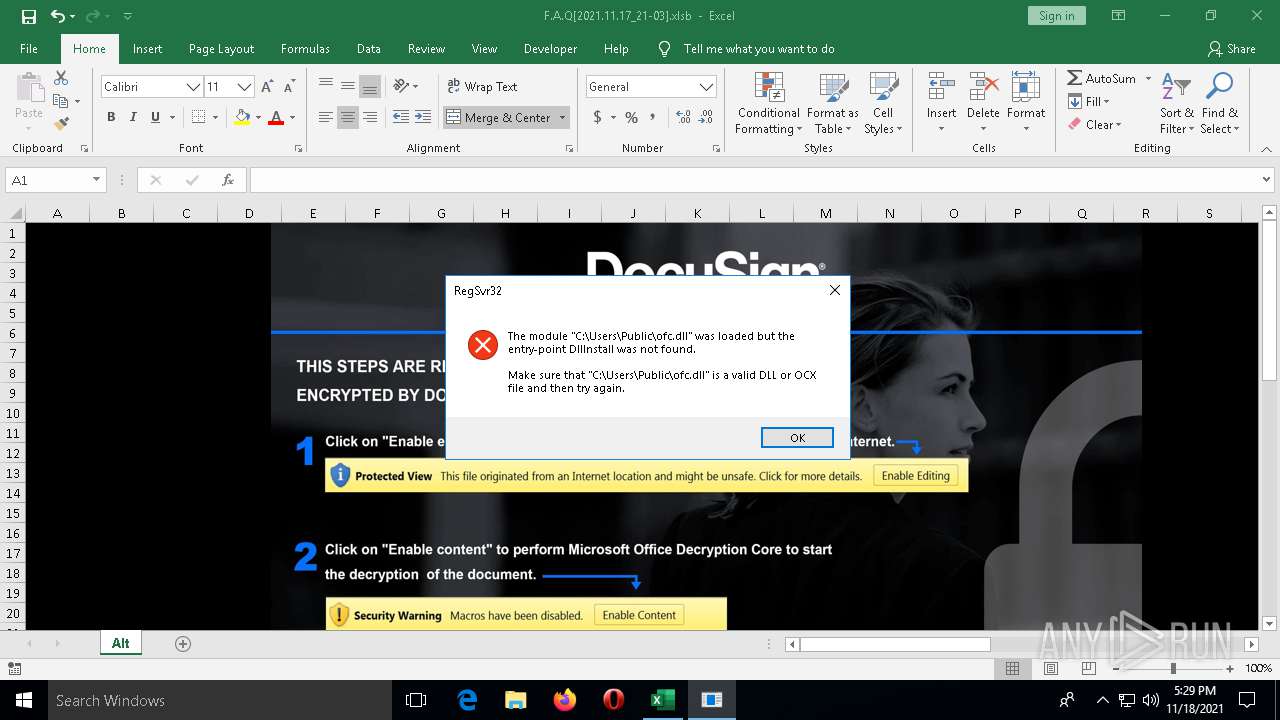Select the Alt sheet tab
This screenshot has width=1280, height=720.
click(x=120, y=644)
